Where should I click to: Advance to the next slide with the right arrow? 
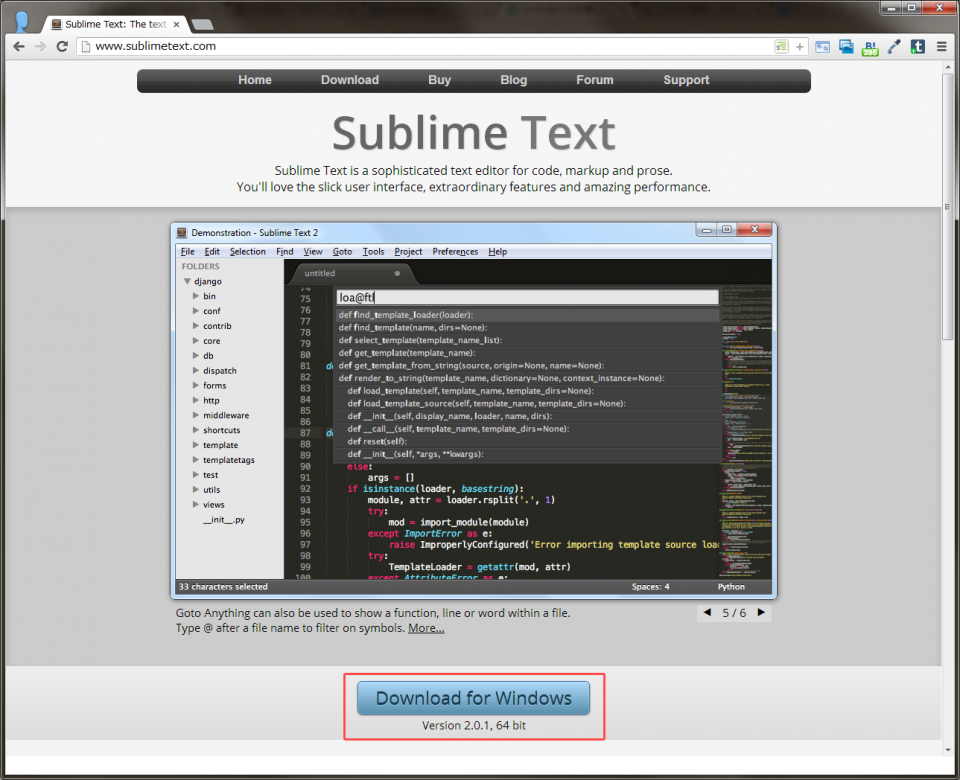point(761,612)
